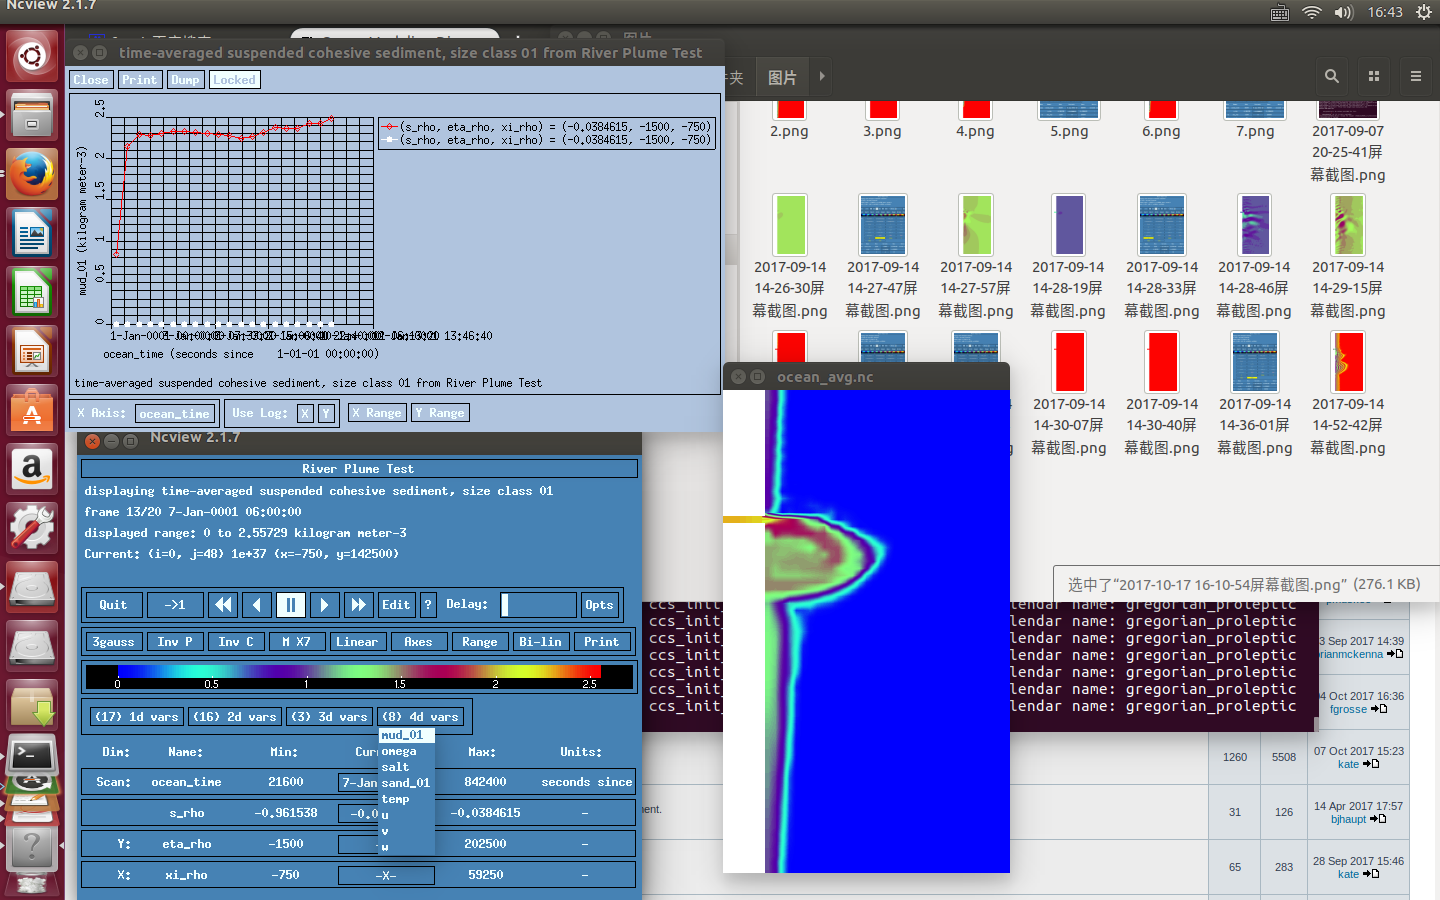Open the 2017-09-14 14-52-42 screenshot thumbnail
The width and height of the screenshot is (1440, 900).
coord(1347,363)
